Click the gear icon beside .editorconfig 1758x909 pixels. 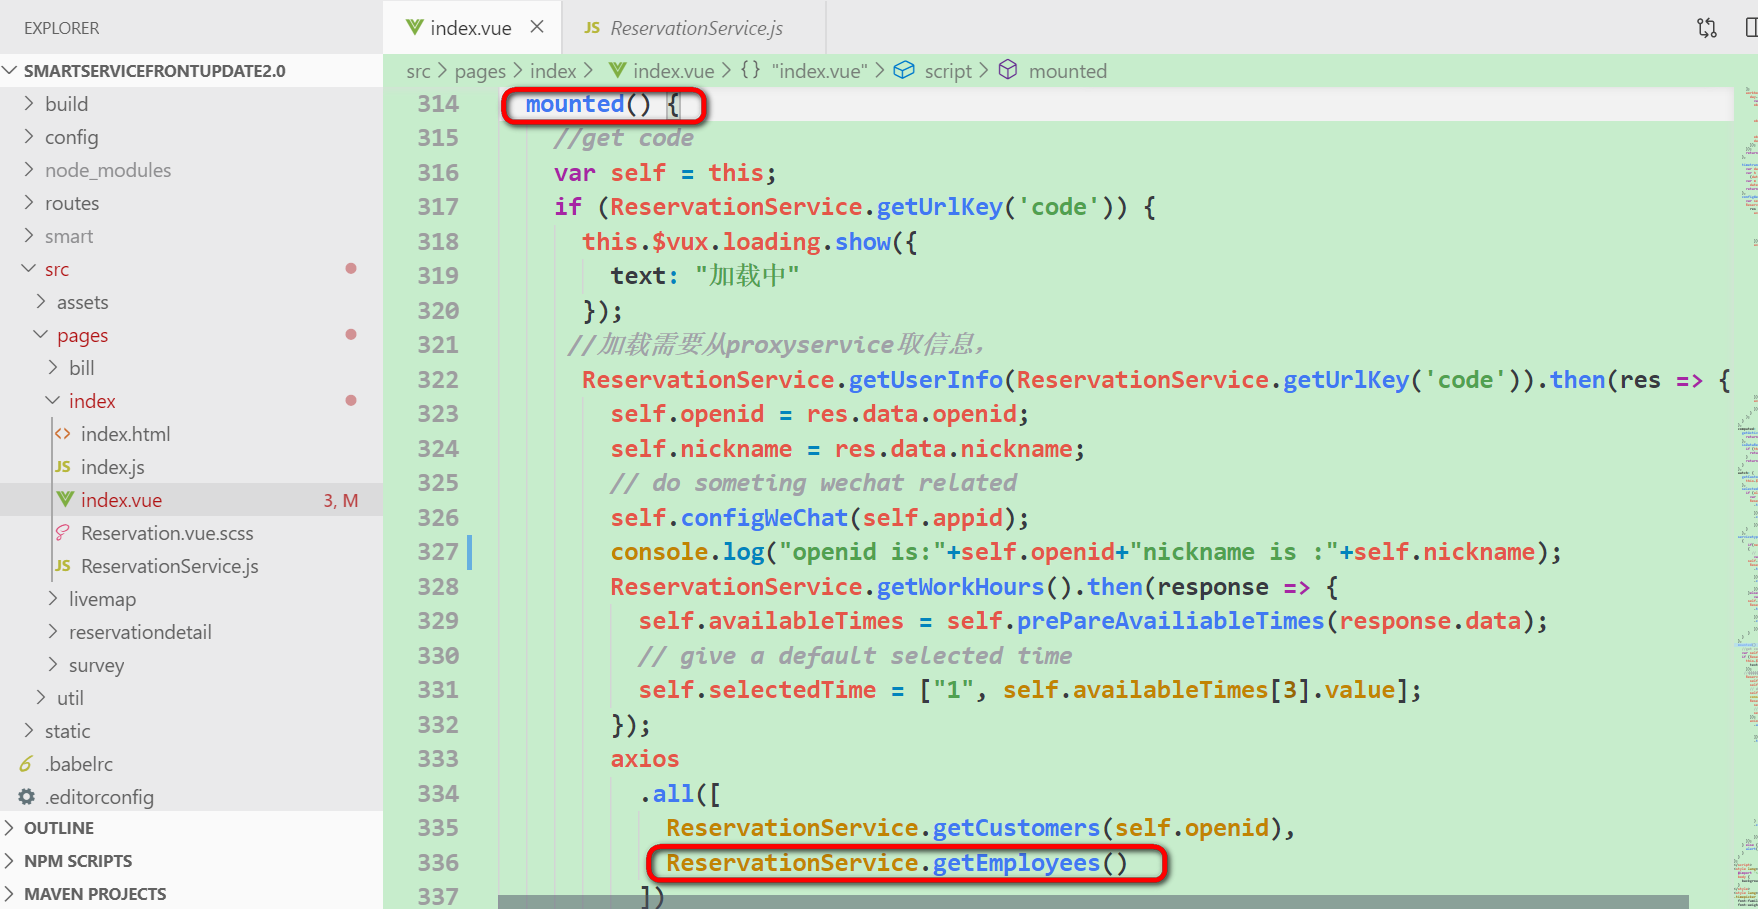click(x=27, y=797)
